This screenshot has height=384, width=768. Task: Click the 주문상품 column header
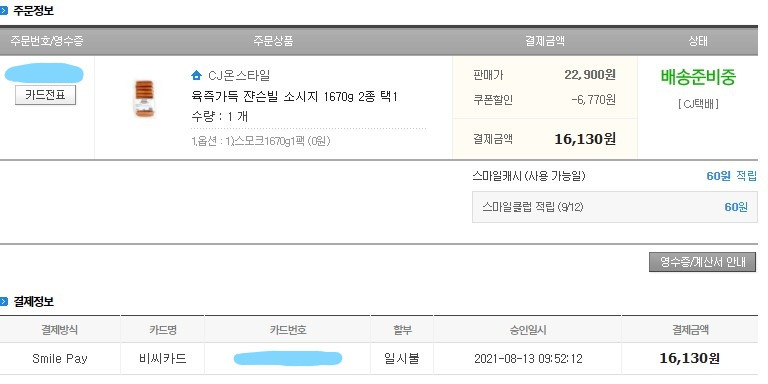point(273,41)
